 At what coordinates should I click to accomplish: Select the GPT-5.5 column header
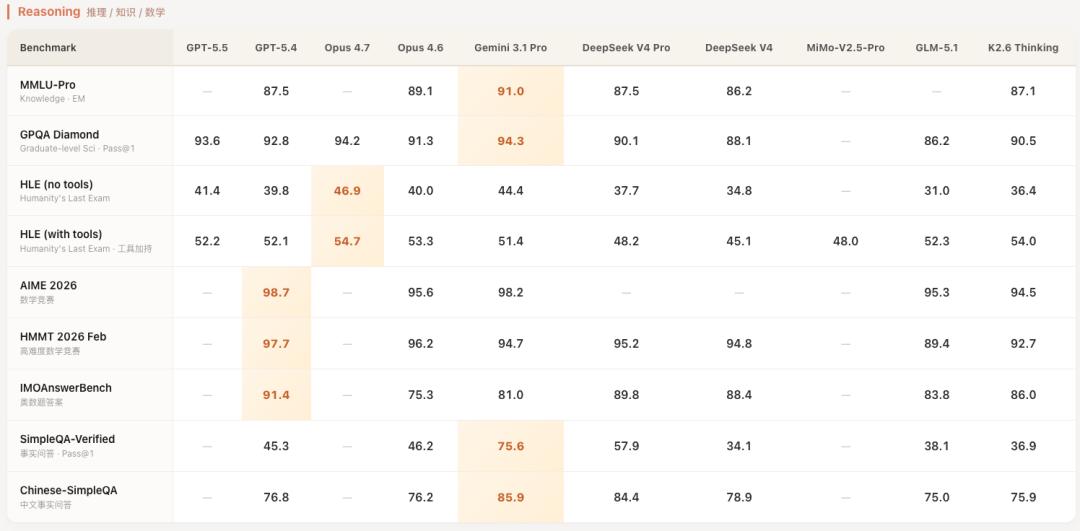[x=207, y=48]
